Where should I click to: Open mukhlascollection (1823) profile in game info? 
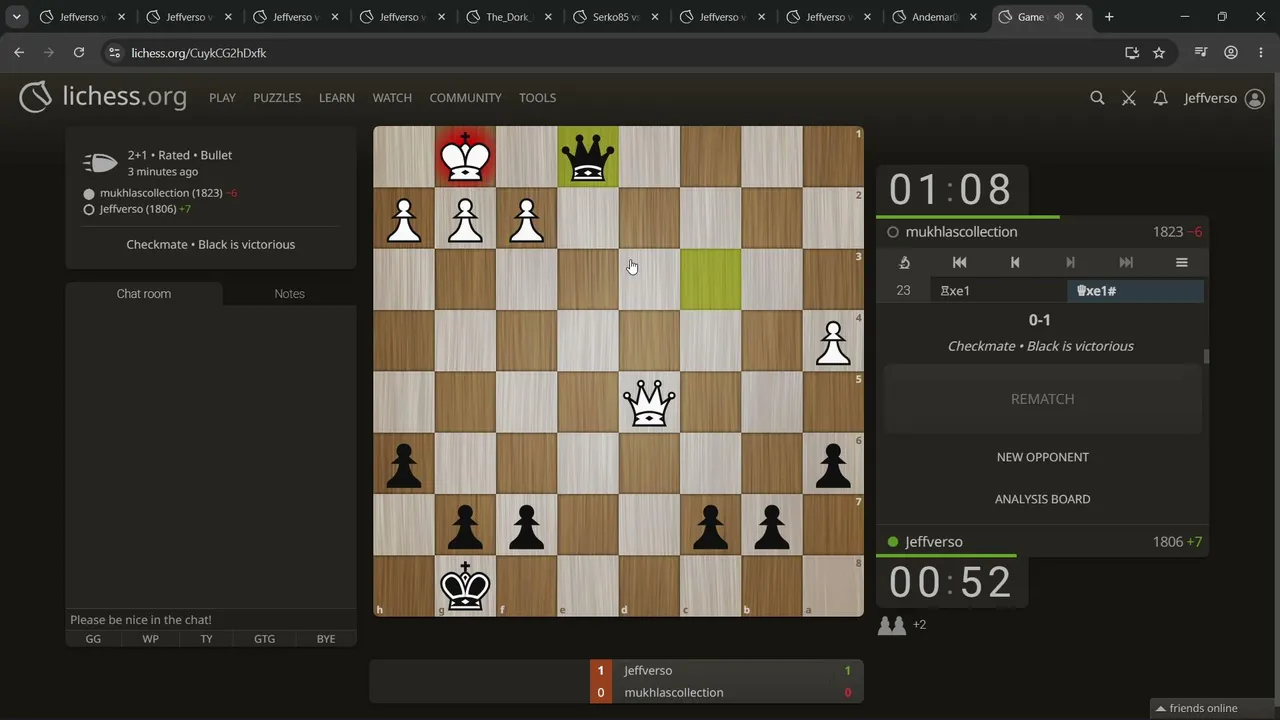tap(161, 193)
